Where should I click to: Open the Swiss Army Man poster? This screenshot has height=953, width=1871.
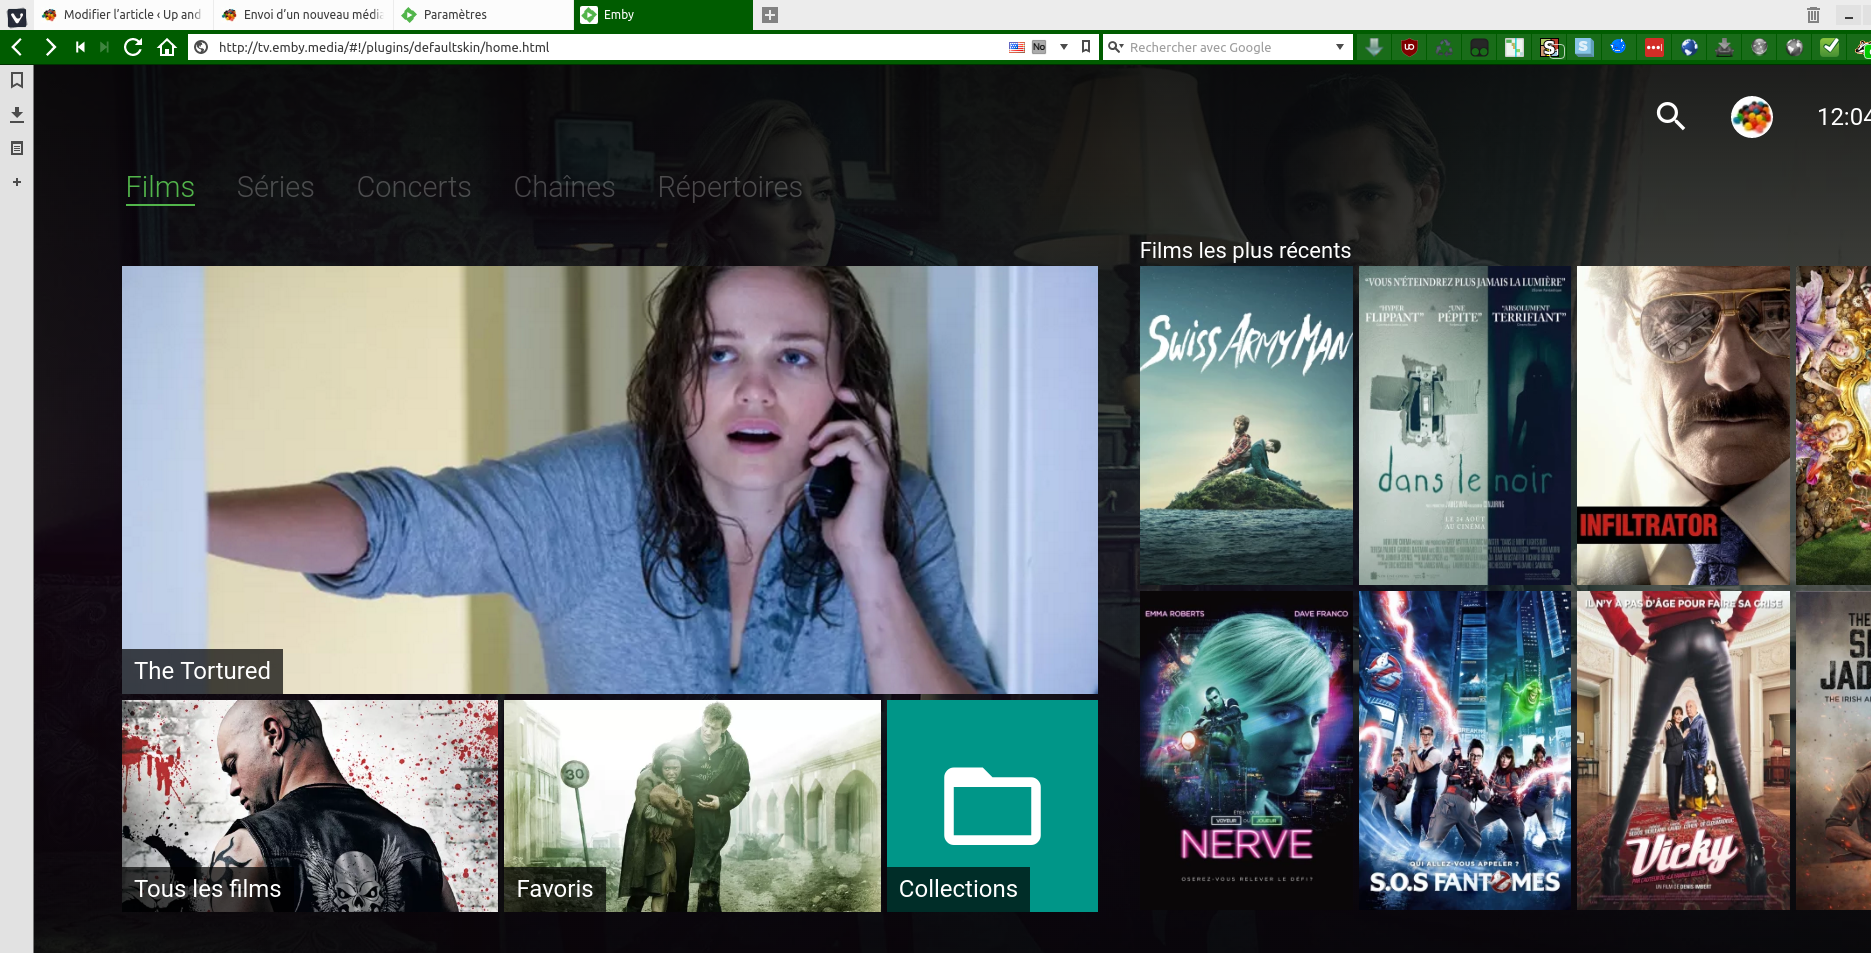point(1246,425)
